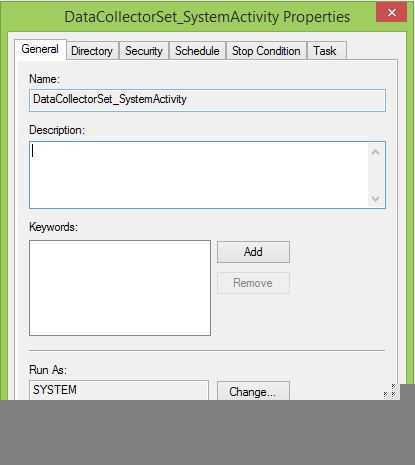Switch to the Stop Condition tab

point(266,51)
